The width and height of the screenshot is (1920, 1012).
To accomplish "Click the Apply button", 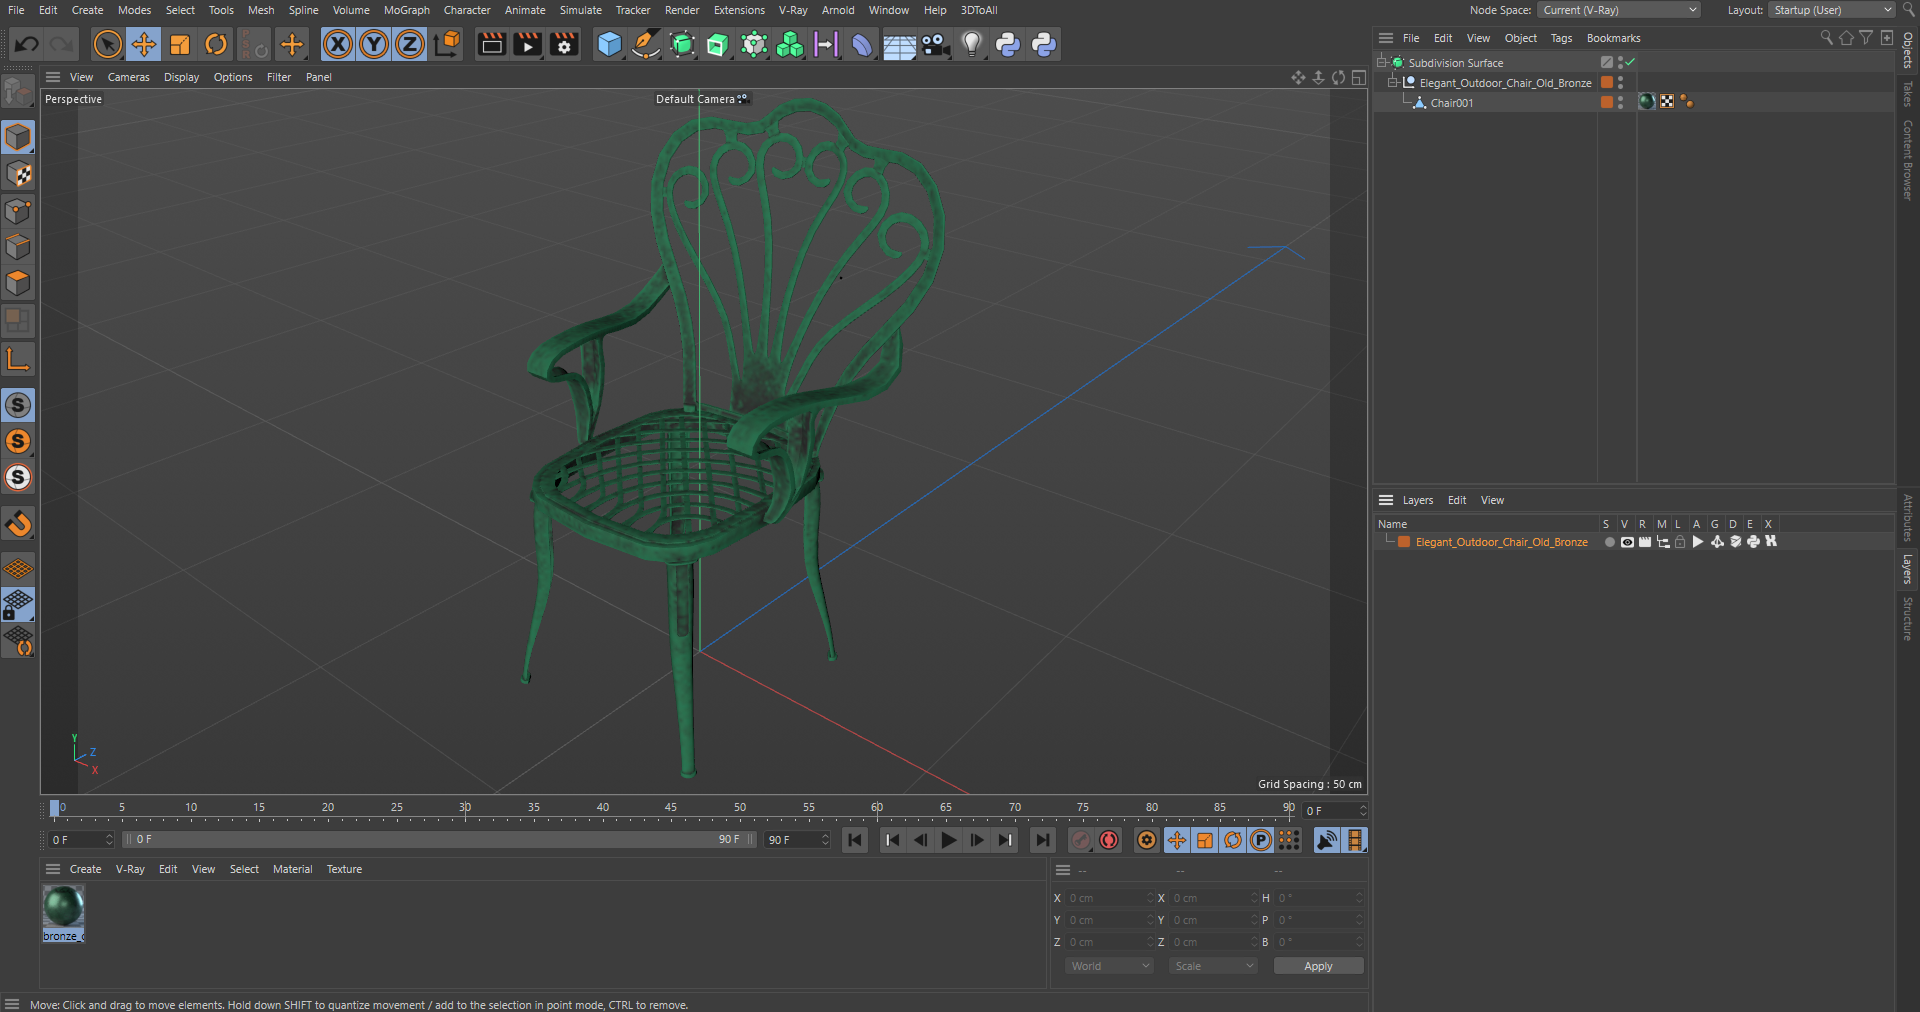I will [x=1318, y=966].
